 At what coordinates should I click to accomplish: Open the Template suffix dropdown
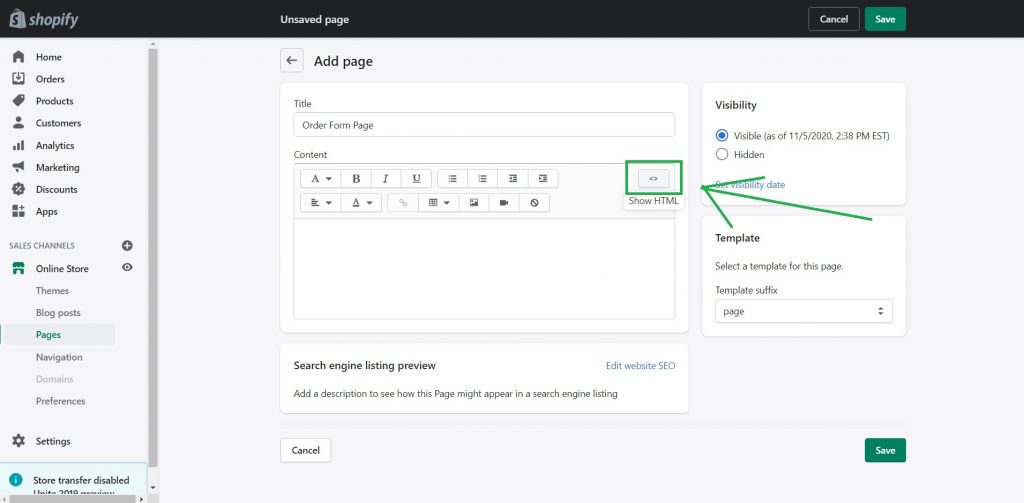[x=803, y=311]
